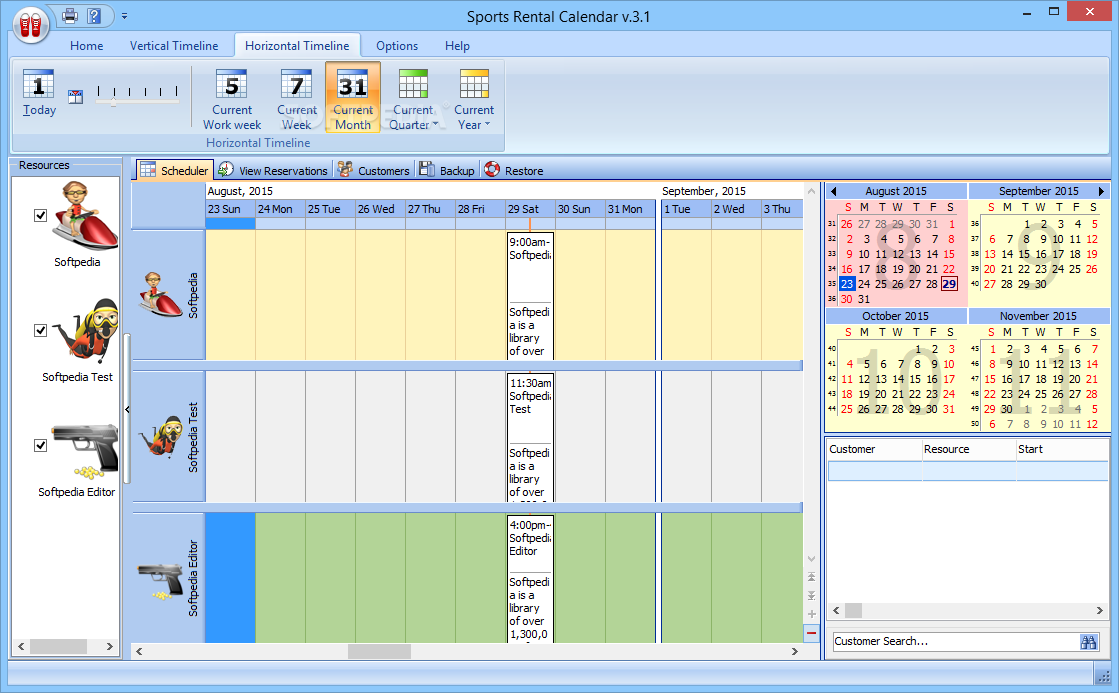Image resolution: width=1119 pixels, height=693 pixels.
Task: Open the 4:00pm Softpedia Editor reservation
Action: click(x=530, y=579)
